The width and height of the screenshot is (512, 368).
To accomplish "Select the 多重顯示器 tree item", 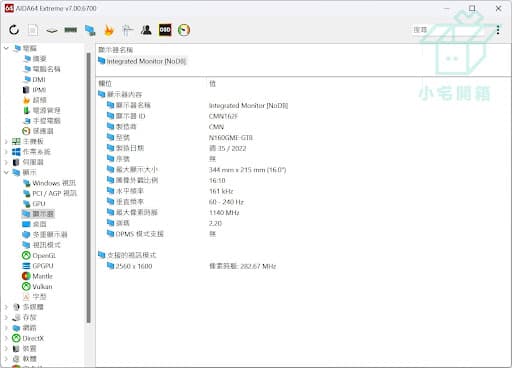I will point(45,235).
